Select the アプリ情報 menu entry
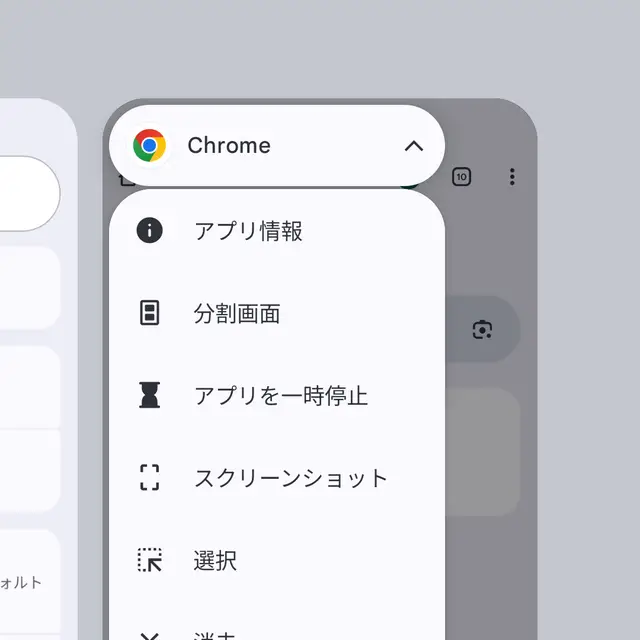Screen dimensions: 640x640 tap(277, 230)
